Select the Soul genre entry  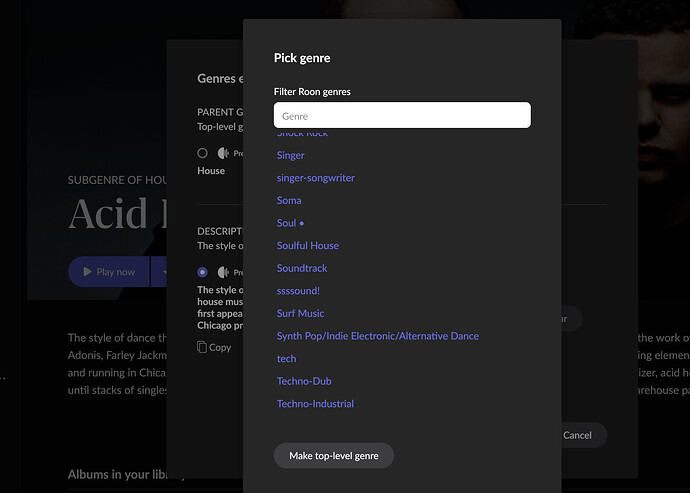290,223
